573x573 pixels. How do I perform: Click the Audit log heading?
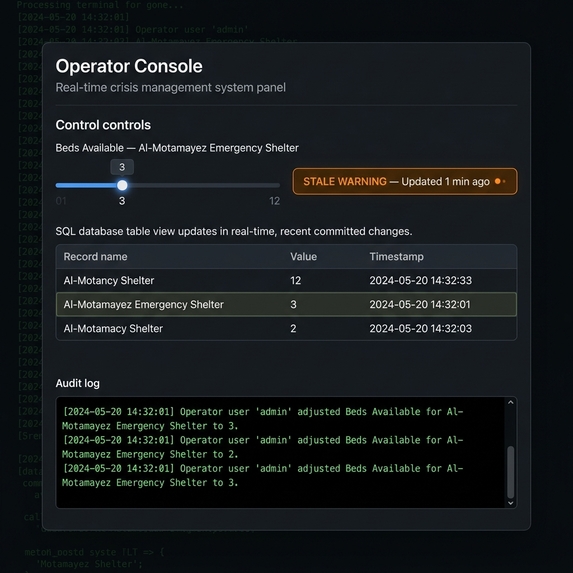pos(77,383)
